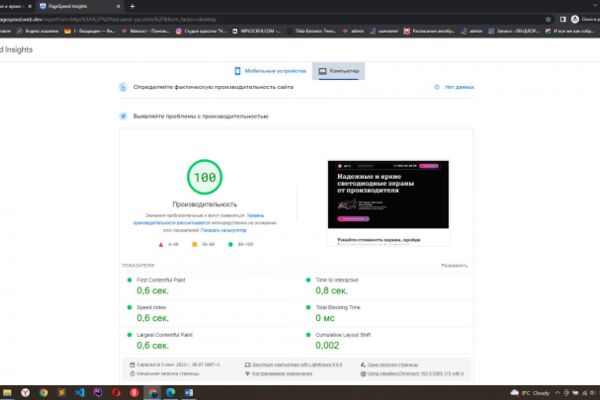The width and height of the screenshot is (600, 400).
Task: Open Visual Studio Code from the taskbar
Action: [x=80, y=392]
